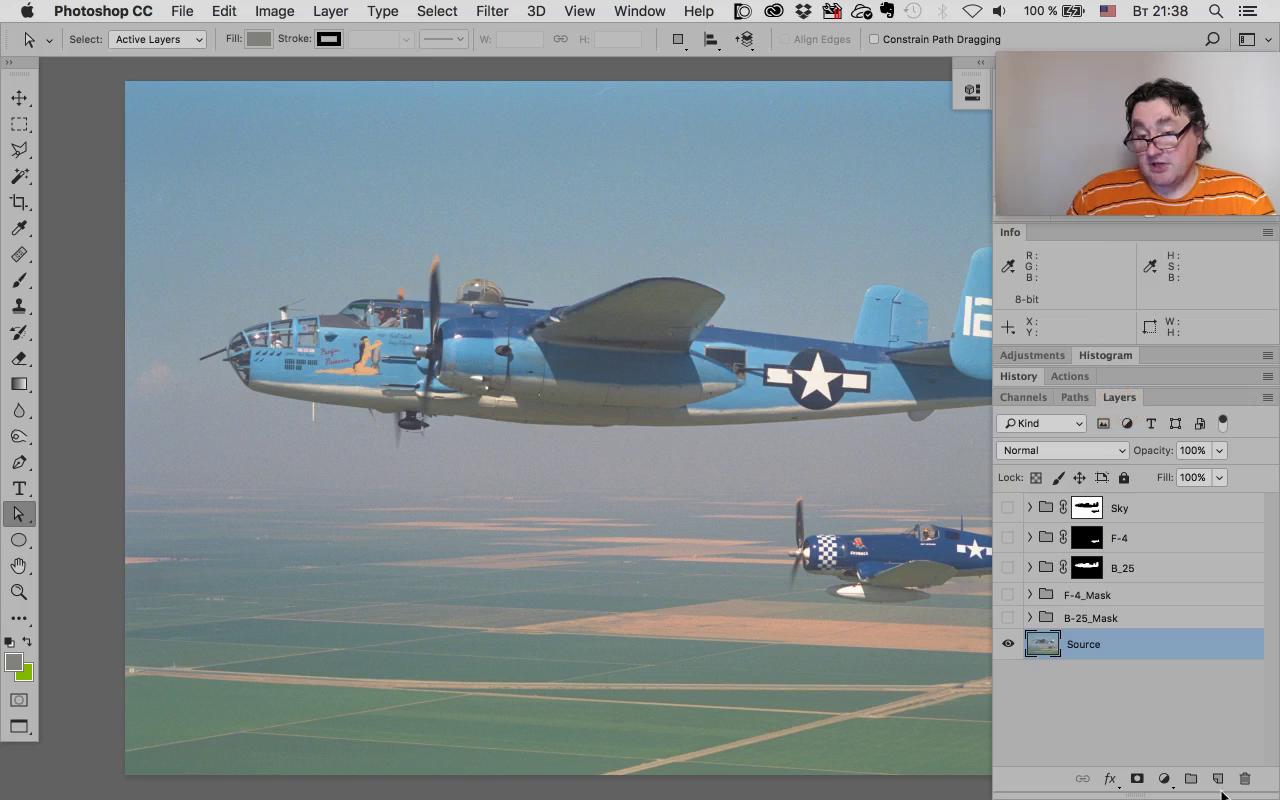Viewport: 1280px width, 800px height.
Task: Open the Normal blend mode dropdown
Action: (1062, 450)
